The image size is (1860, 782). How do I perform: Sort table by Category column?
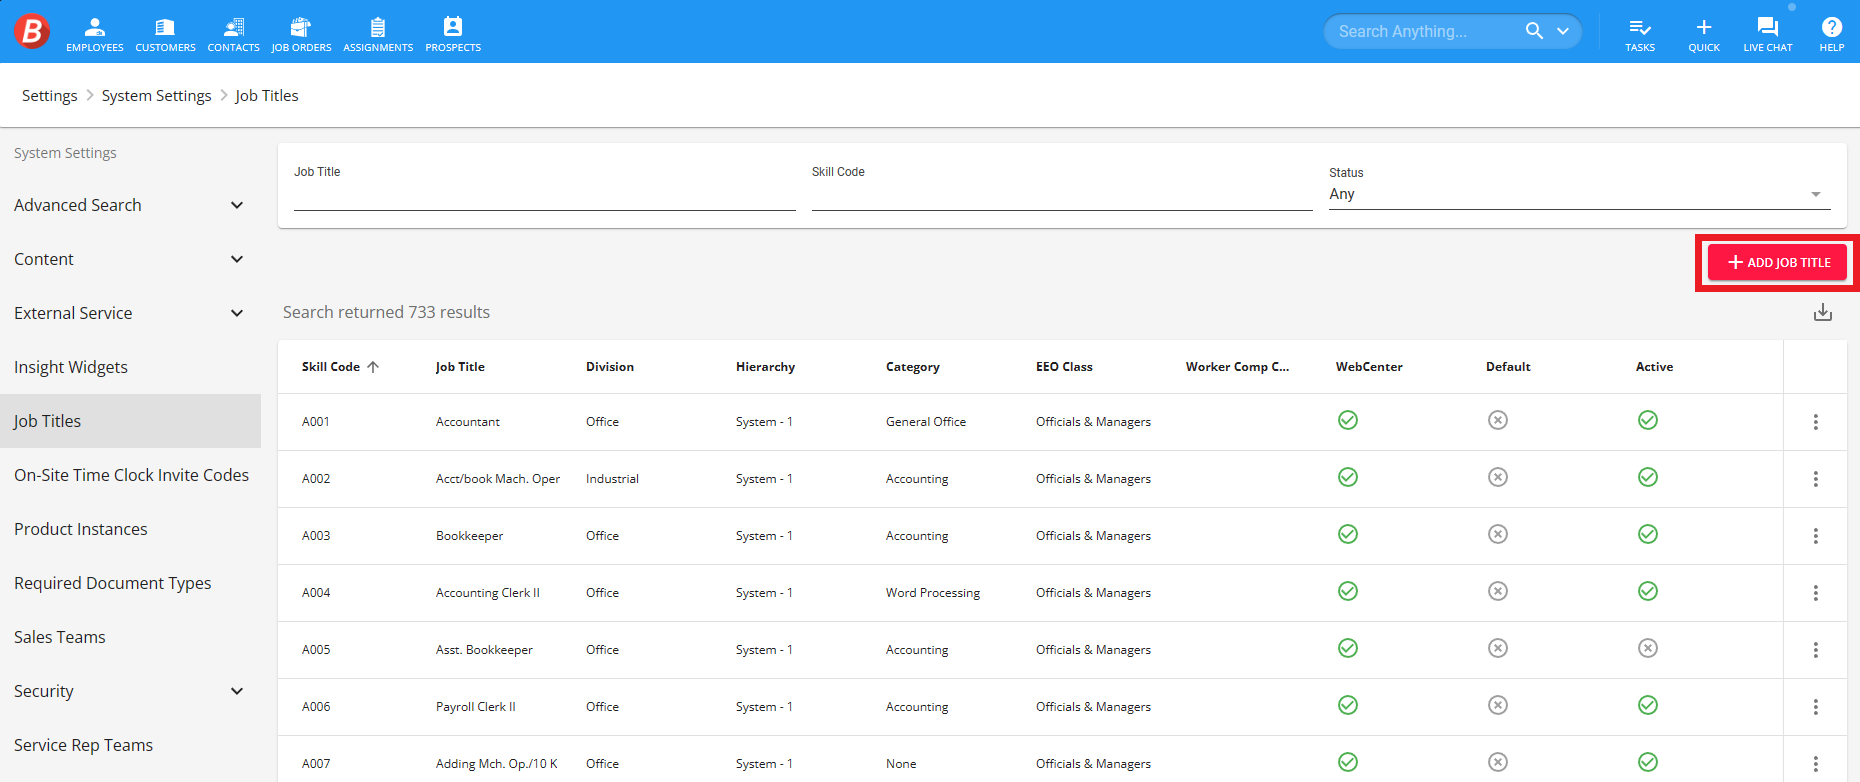click(913, 367)
